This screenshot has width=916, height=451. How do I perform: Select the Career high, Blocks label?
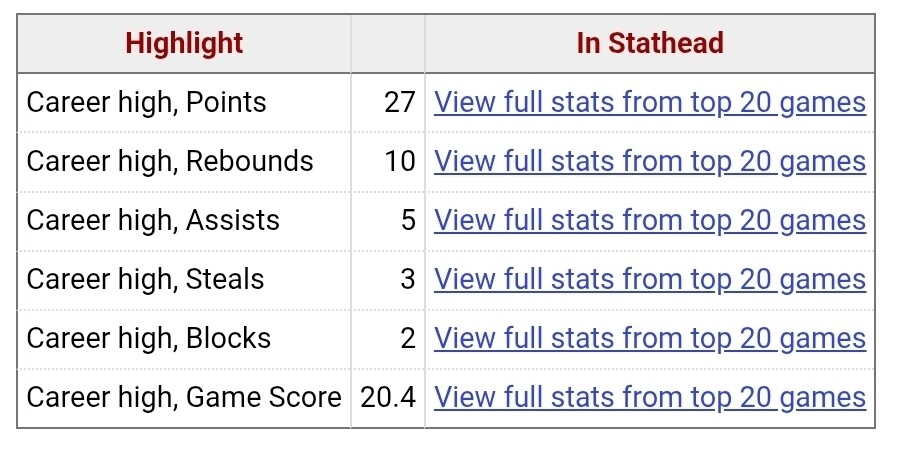(x=148, y=338)
